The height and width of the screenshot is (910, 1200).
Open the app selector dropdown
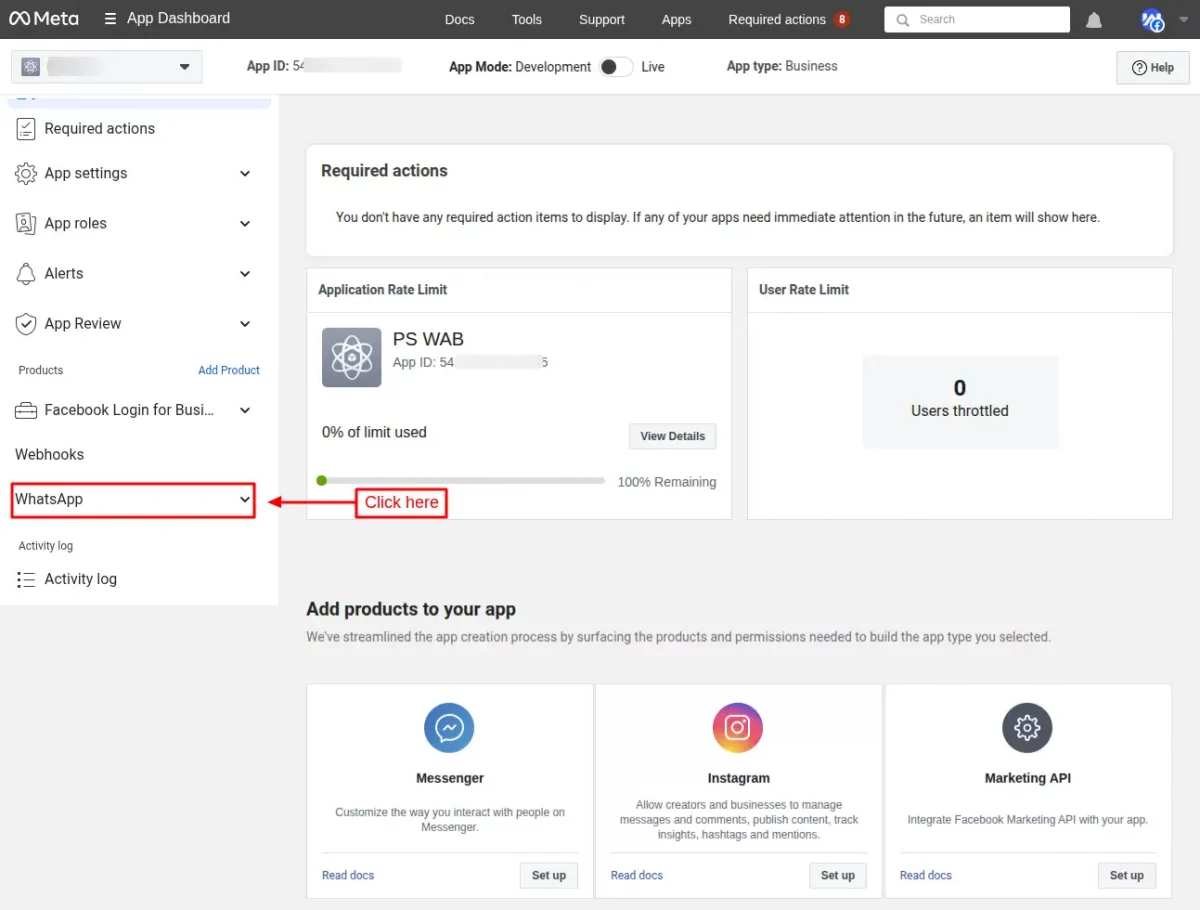coord(183,66)
